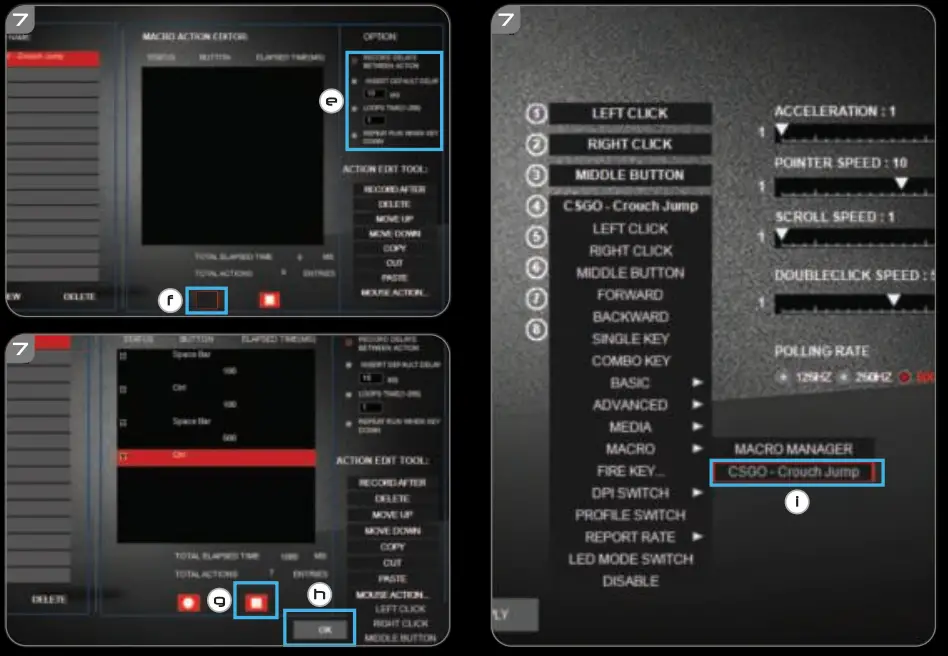Click RECORD AFTER in the empty macro editor
This screenshot has height=656, width=948.
coord(394,189)
